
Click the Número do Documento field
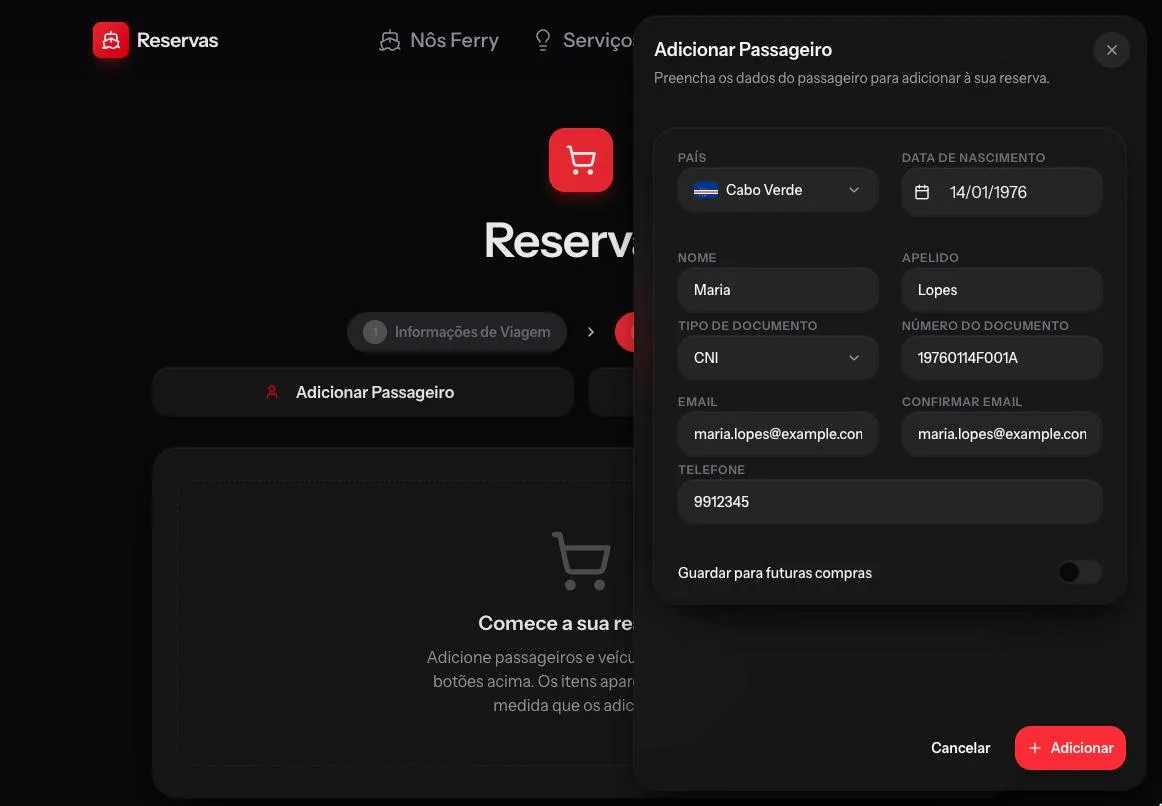[1001, 358]
